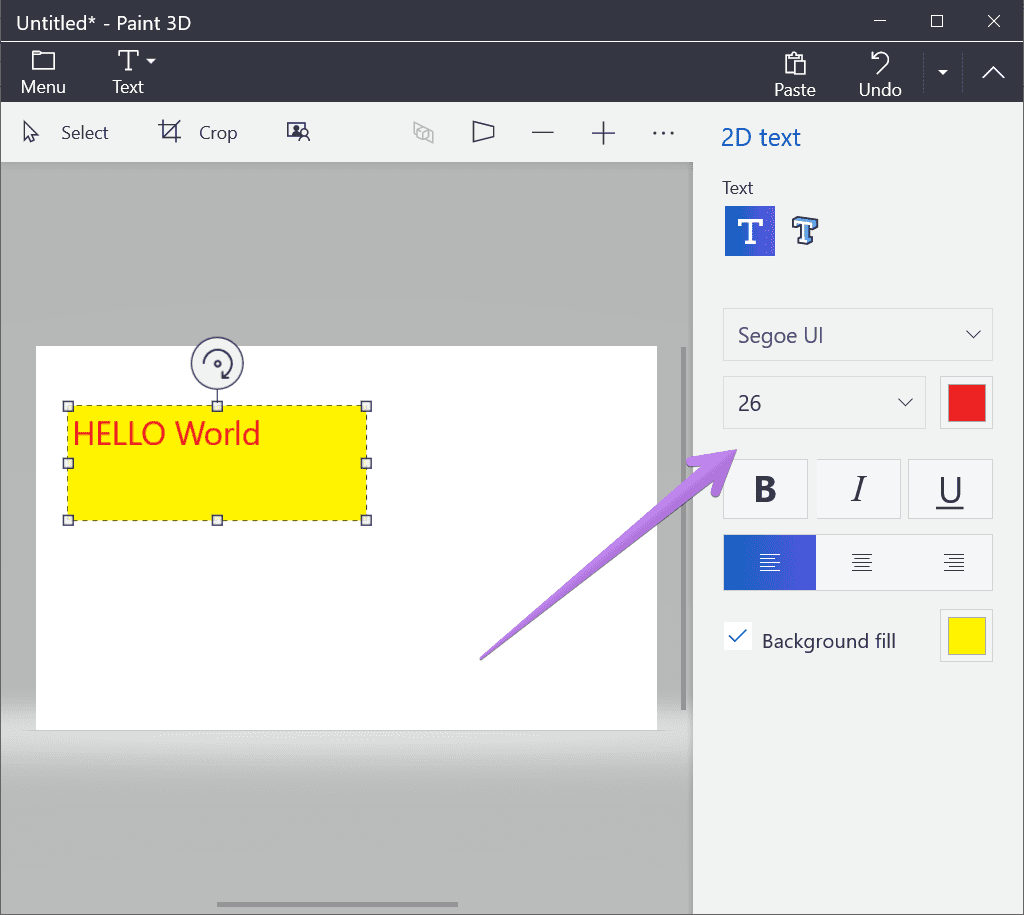This screenshot has width=1024, height=915.
Task: Pick the red text color swatch
Action: coord(967,402)
